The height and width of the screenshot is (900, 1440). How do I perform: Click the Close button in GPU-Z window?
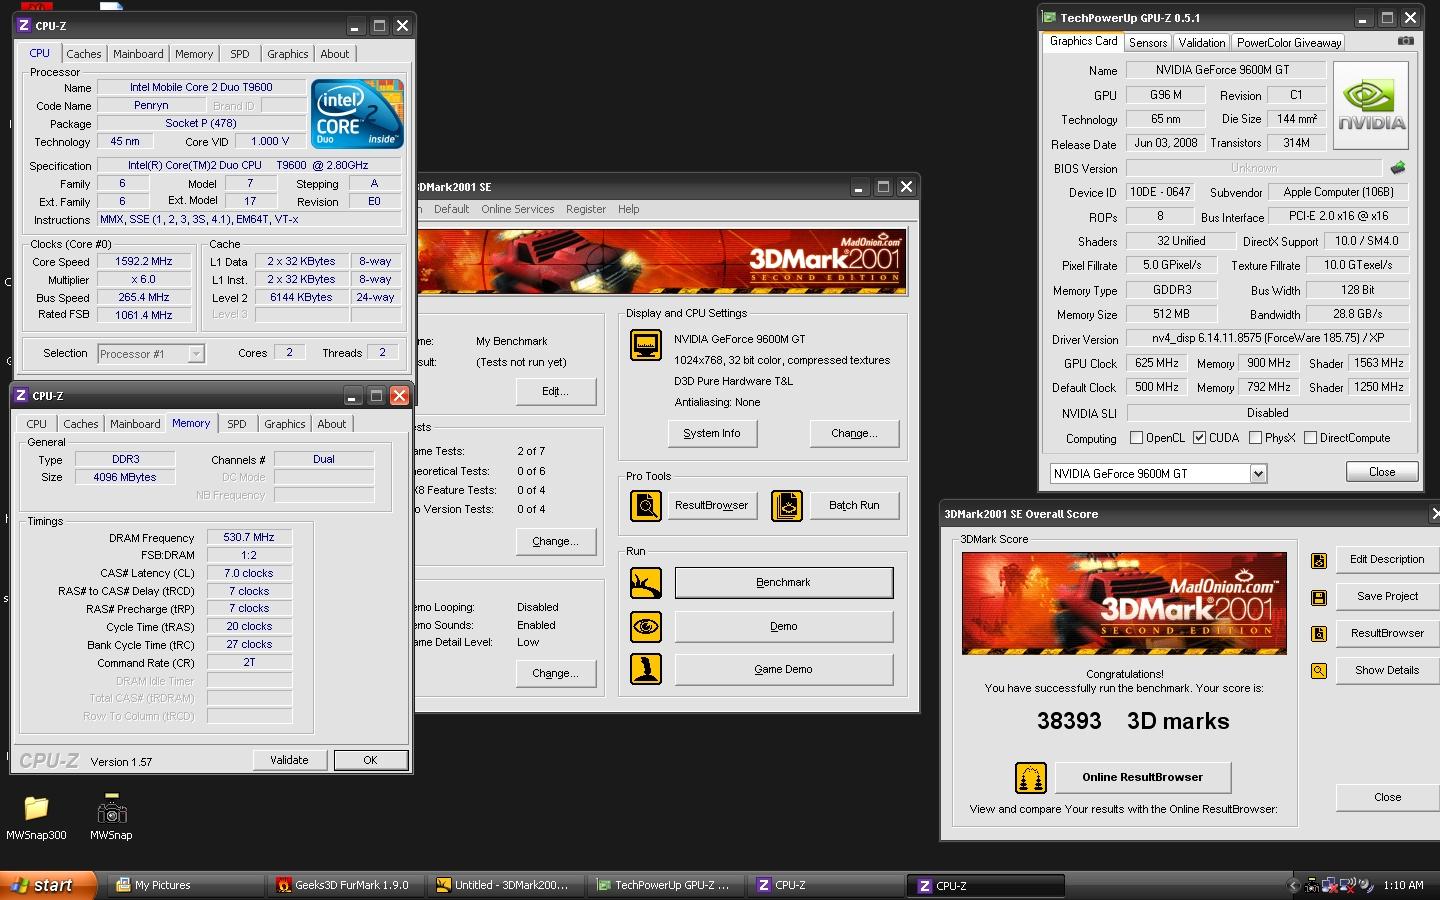[x=1382, y=472]
